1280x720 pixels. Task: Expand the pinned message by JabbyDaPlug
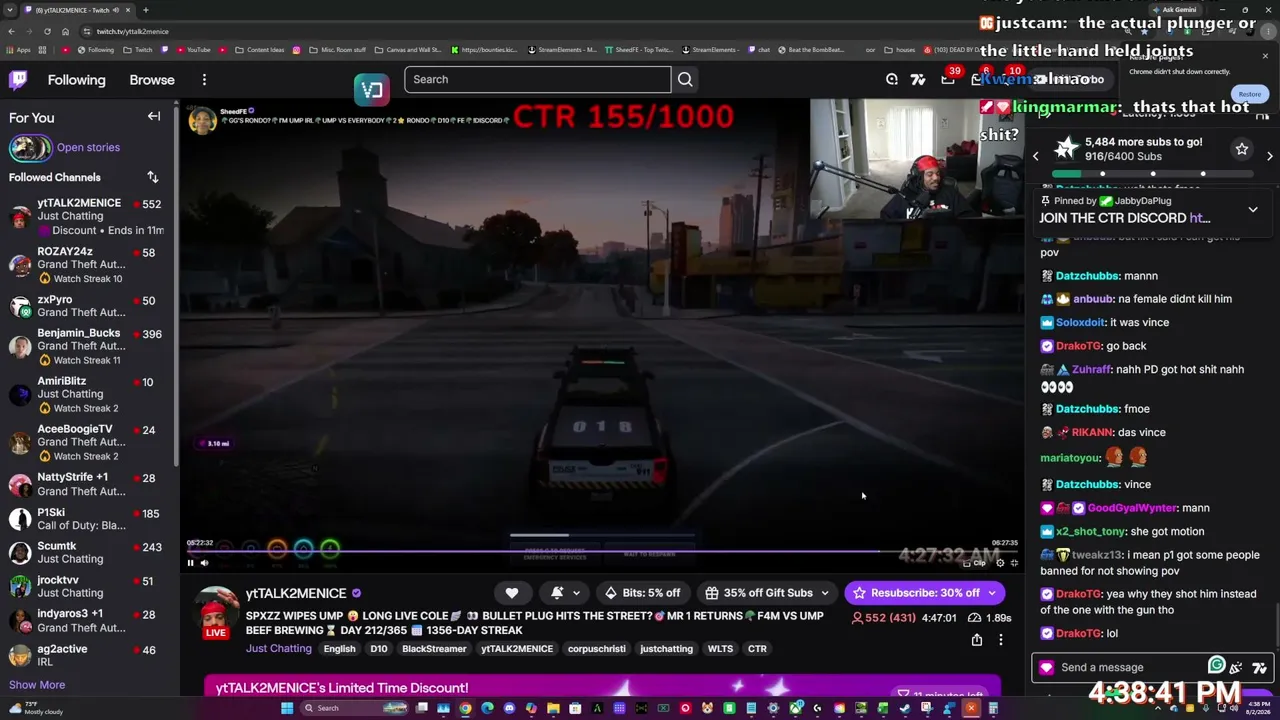(x=1253, y=210)
